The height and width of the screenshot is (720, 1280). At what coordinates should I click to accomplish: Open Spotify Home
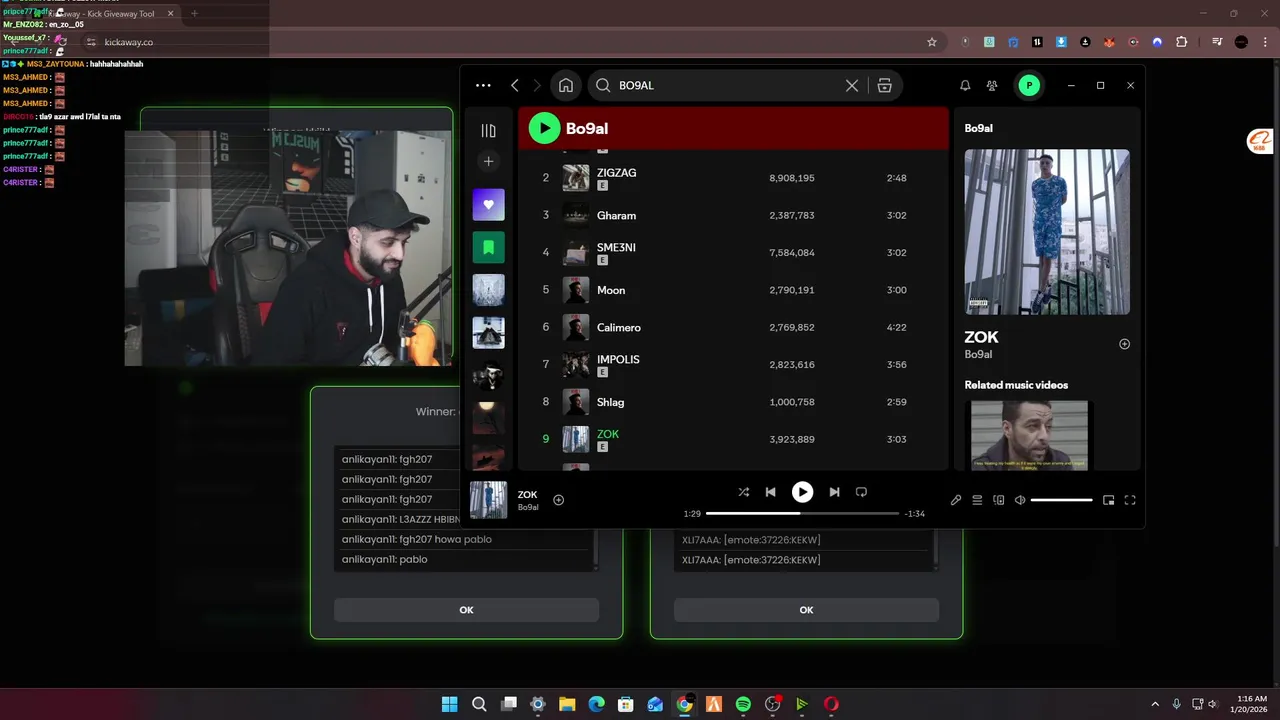click(566, 85)
